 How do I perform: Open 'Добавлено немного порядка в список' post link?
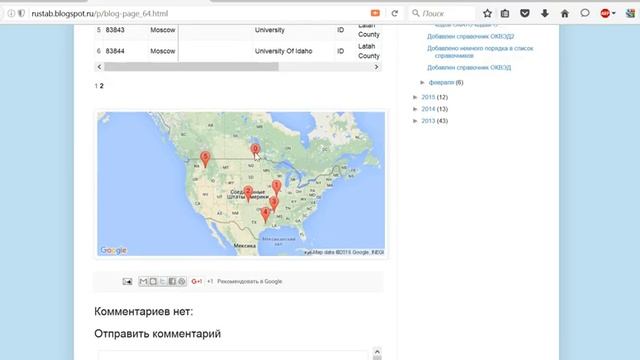tap(480, 51)
